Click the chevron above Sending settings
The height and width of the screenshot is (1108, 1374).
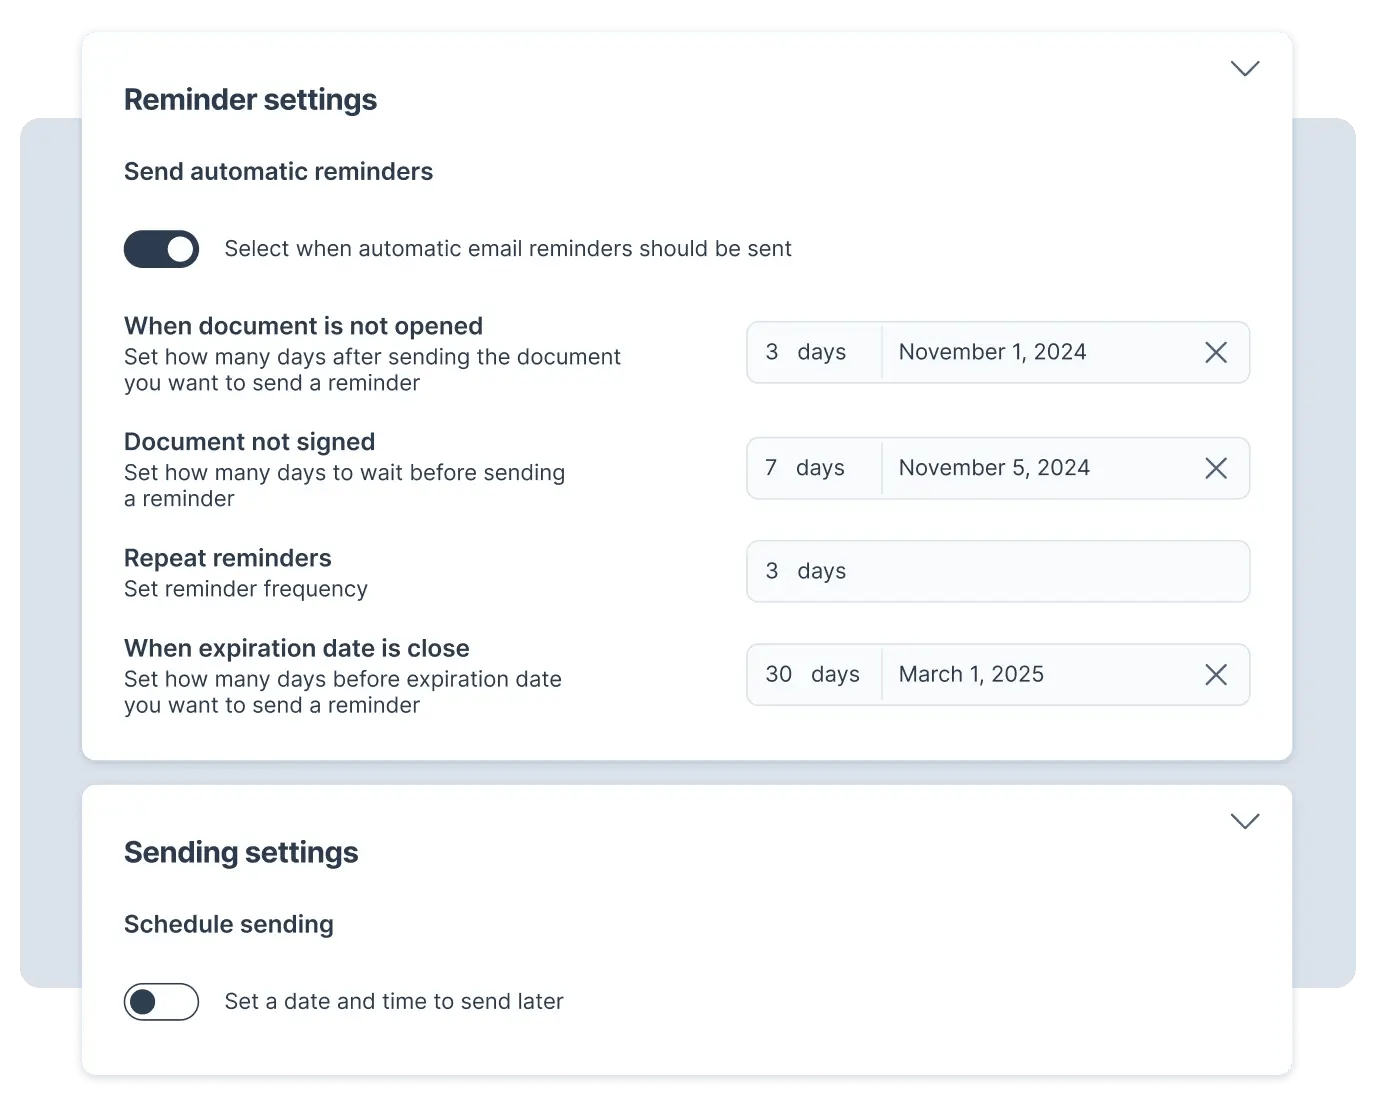click(1245, 820)
